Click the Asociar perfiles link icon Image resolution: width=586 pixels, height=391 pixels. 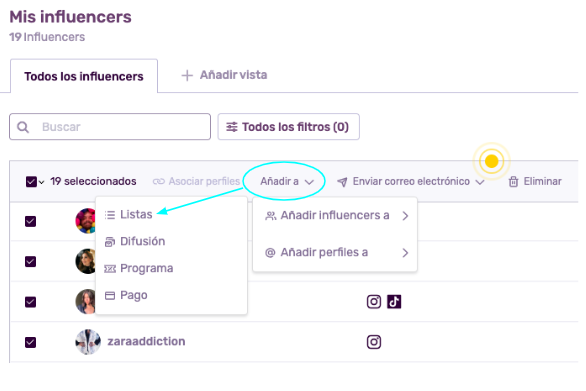tap(158, 182)
